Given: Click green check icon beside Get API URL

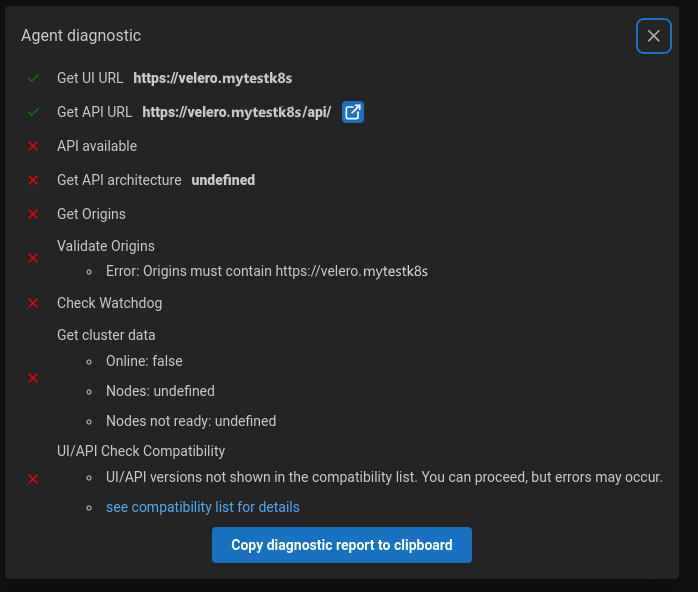Looking at the screenshot, I should (x=33, y=112).
